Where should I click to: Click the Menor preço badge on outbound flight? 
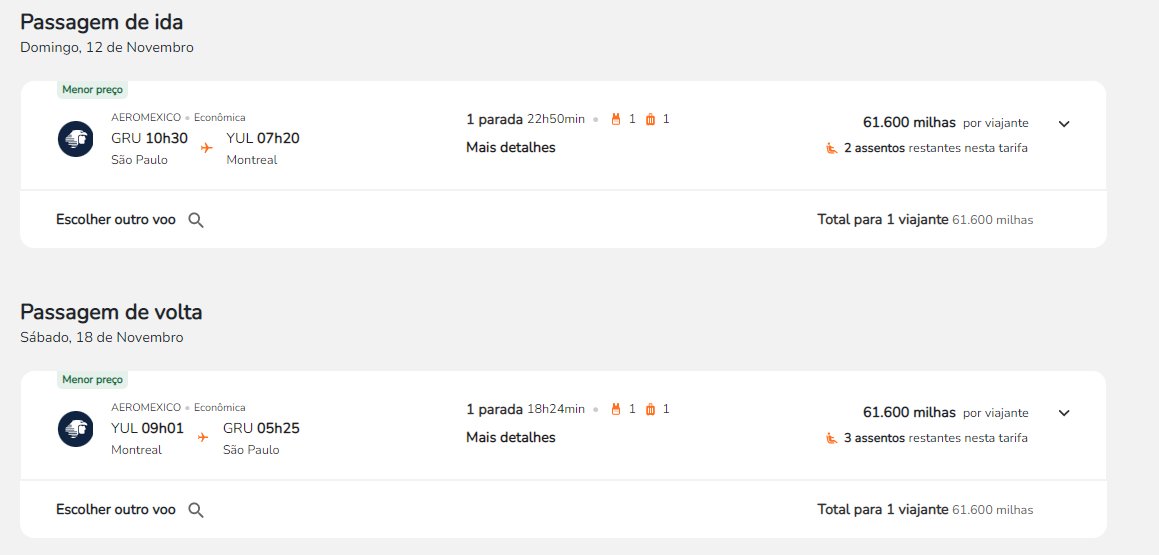pyautogui.click(x=92, y=89)
